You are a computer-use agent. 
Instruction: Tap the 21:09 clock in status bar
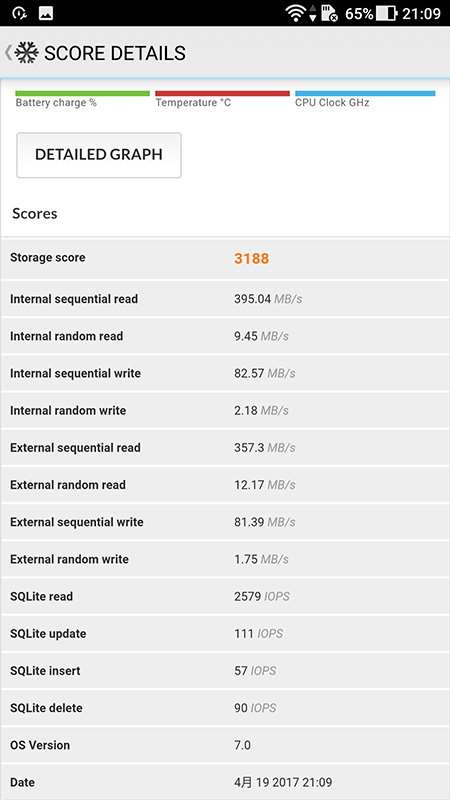pos(421,14)
